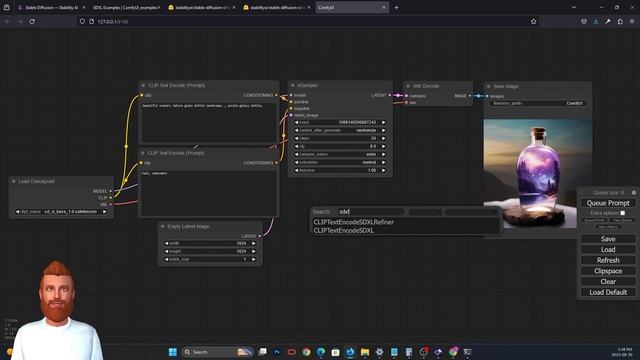Open the scheduler normal dropdown

pos(340,162)
